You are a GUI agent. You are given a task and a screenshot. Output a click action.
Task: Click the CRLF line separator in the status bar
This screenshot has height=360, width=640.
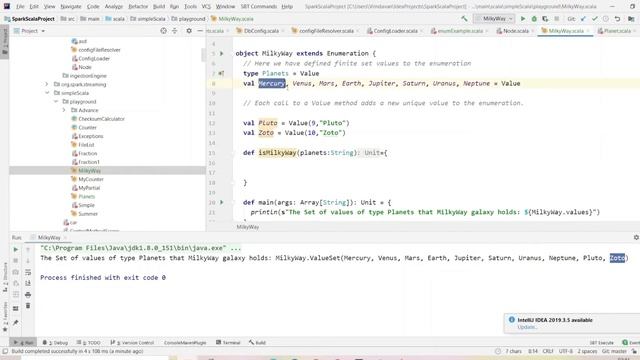pos(548,351)
